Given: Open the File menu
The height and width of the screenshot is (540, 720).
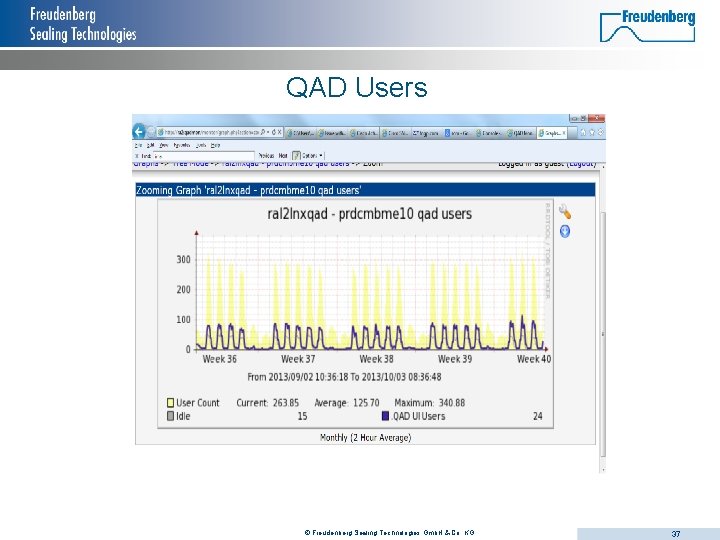Looking at the screenshot, I should [x=138, y=145].
